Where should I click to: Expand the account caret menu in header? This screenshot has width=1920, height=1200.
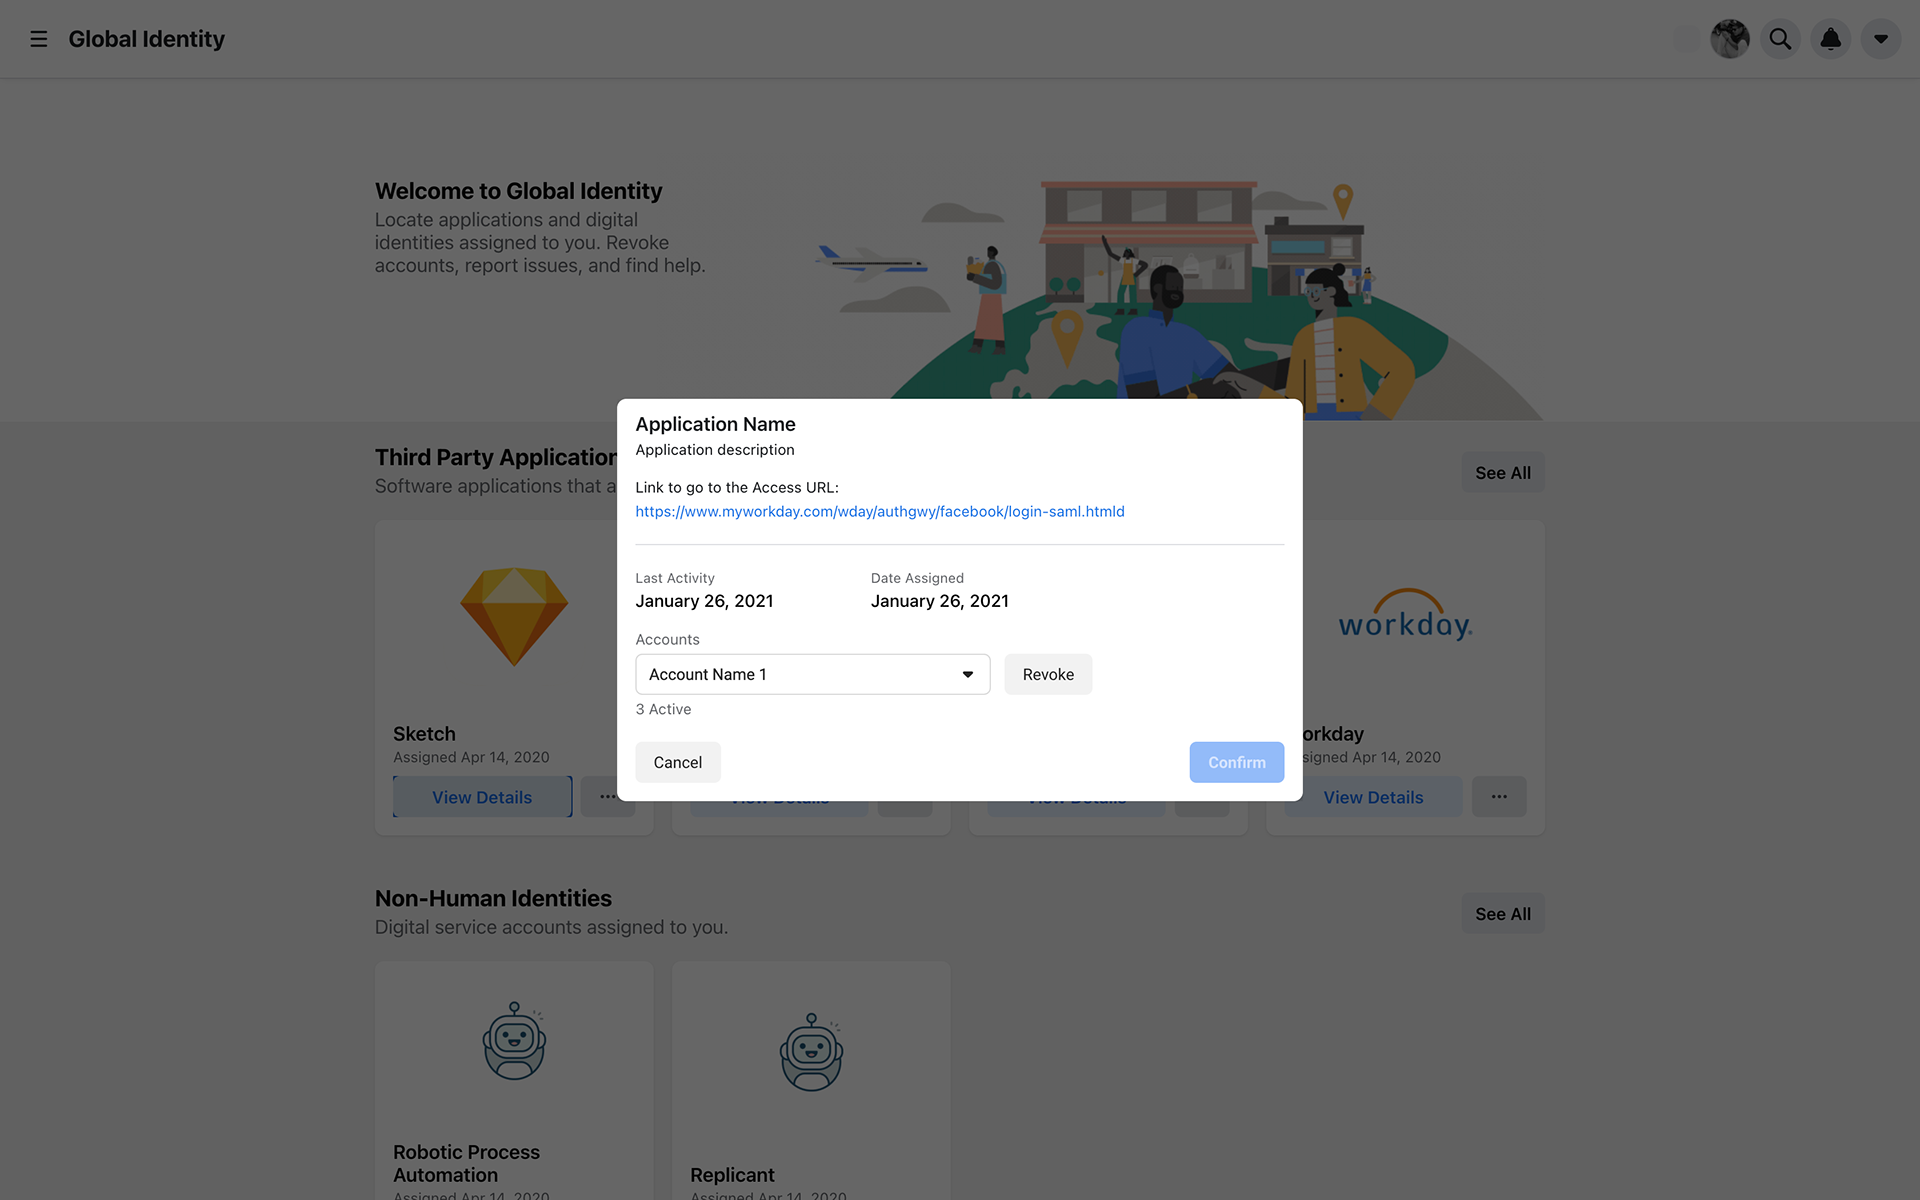click(x=1880, y=39)
